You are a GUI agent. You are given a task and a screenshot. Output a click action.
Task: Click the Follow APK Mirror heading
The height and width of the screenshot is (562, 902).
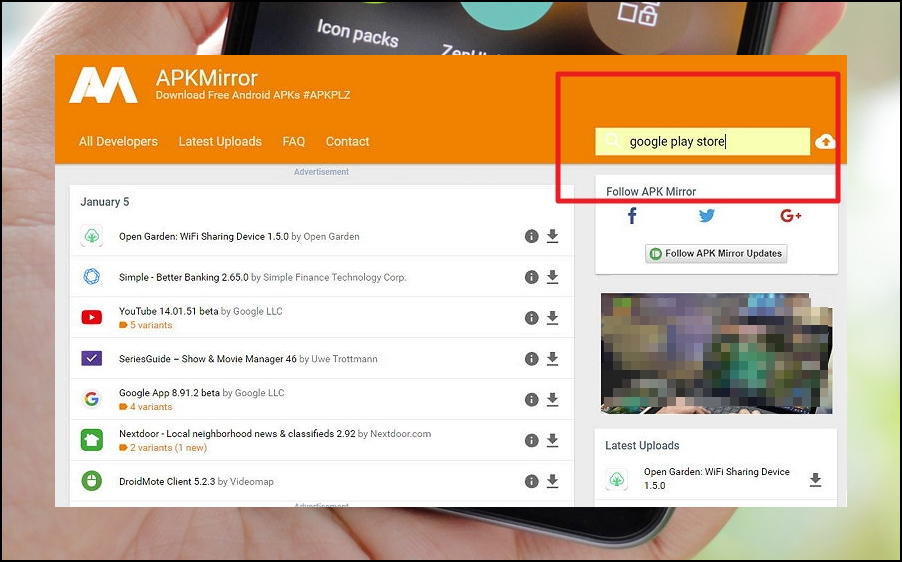point(651,192)
